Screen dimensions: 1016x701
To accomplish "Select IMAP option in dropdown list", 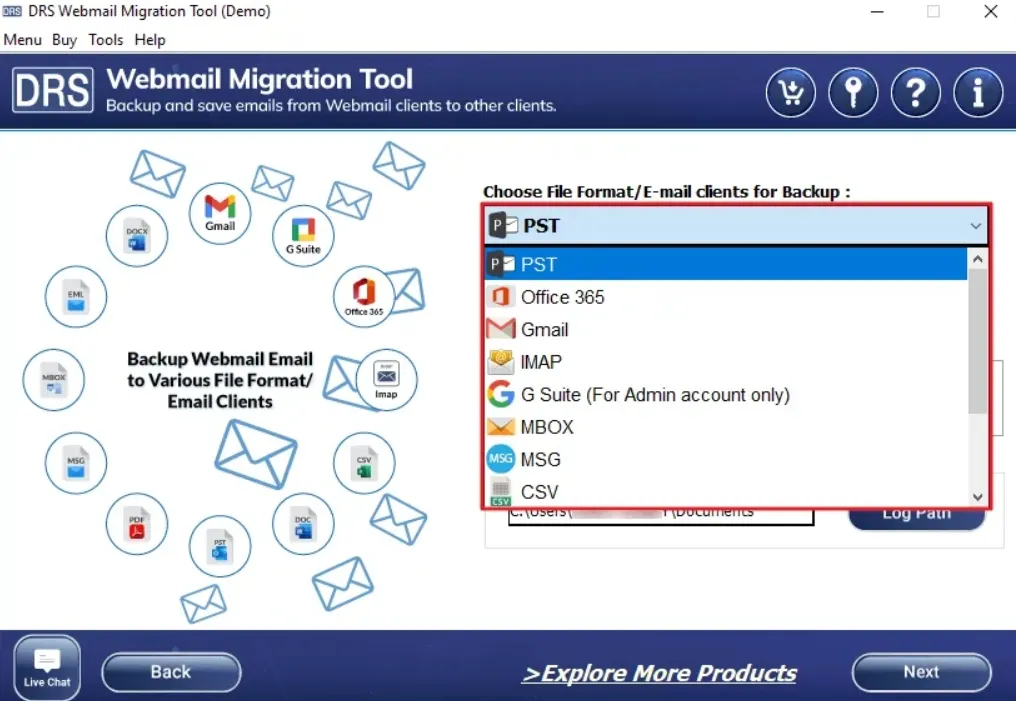I will click(541, 362).
